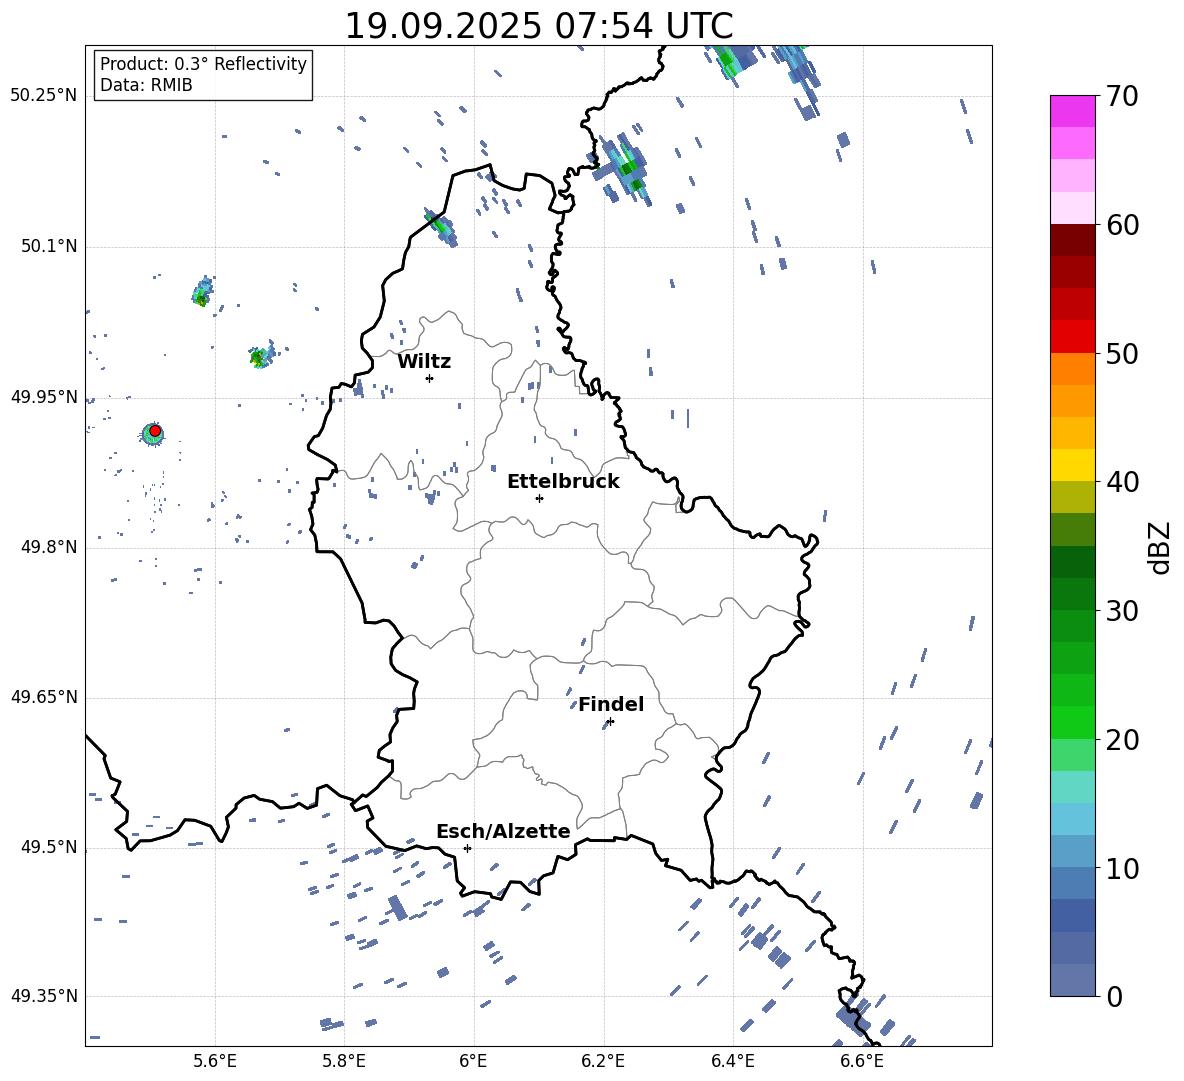Pick the bright green colorbar swatch at 20
1184x1081 pixels.
click(1072, 722)
